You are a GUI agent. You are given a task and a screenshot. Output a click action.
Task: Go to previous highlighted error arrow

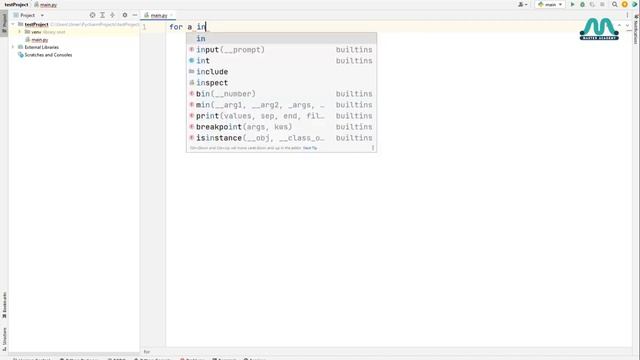coord(620,25)
